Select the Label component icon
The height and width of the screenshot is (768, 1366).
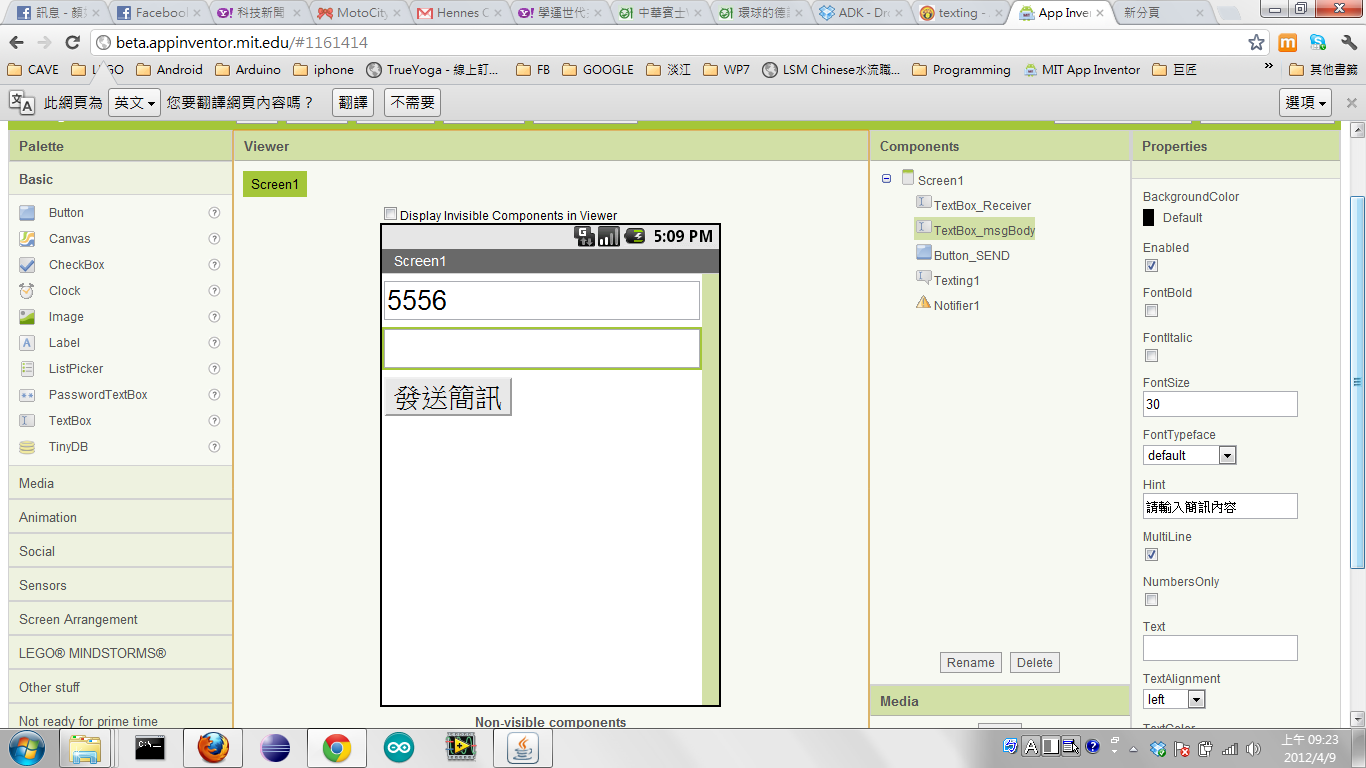(27, 343)
